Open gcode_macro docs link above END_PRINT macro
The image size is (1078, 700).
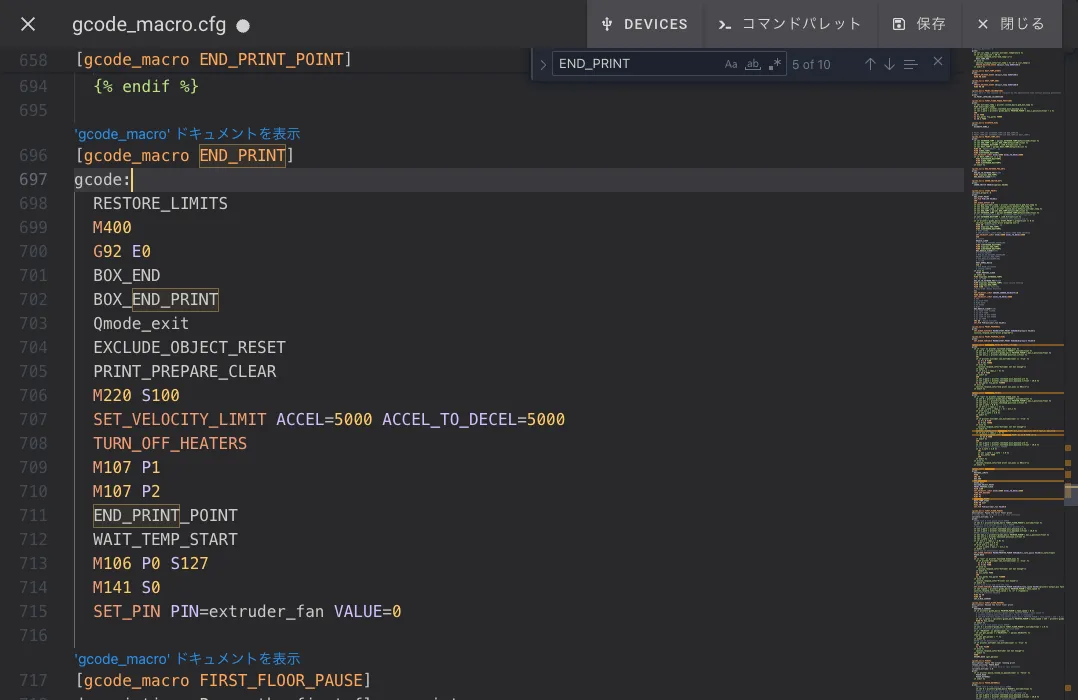tap(187, 133)
